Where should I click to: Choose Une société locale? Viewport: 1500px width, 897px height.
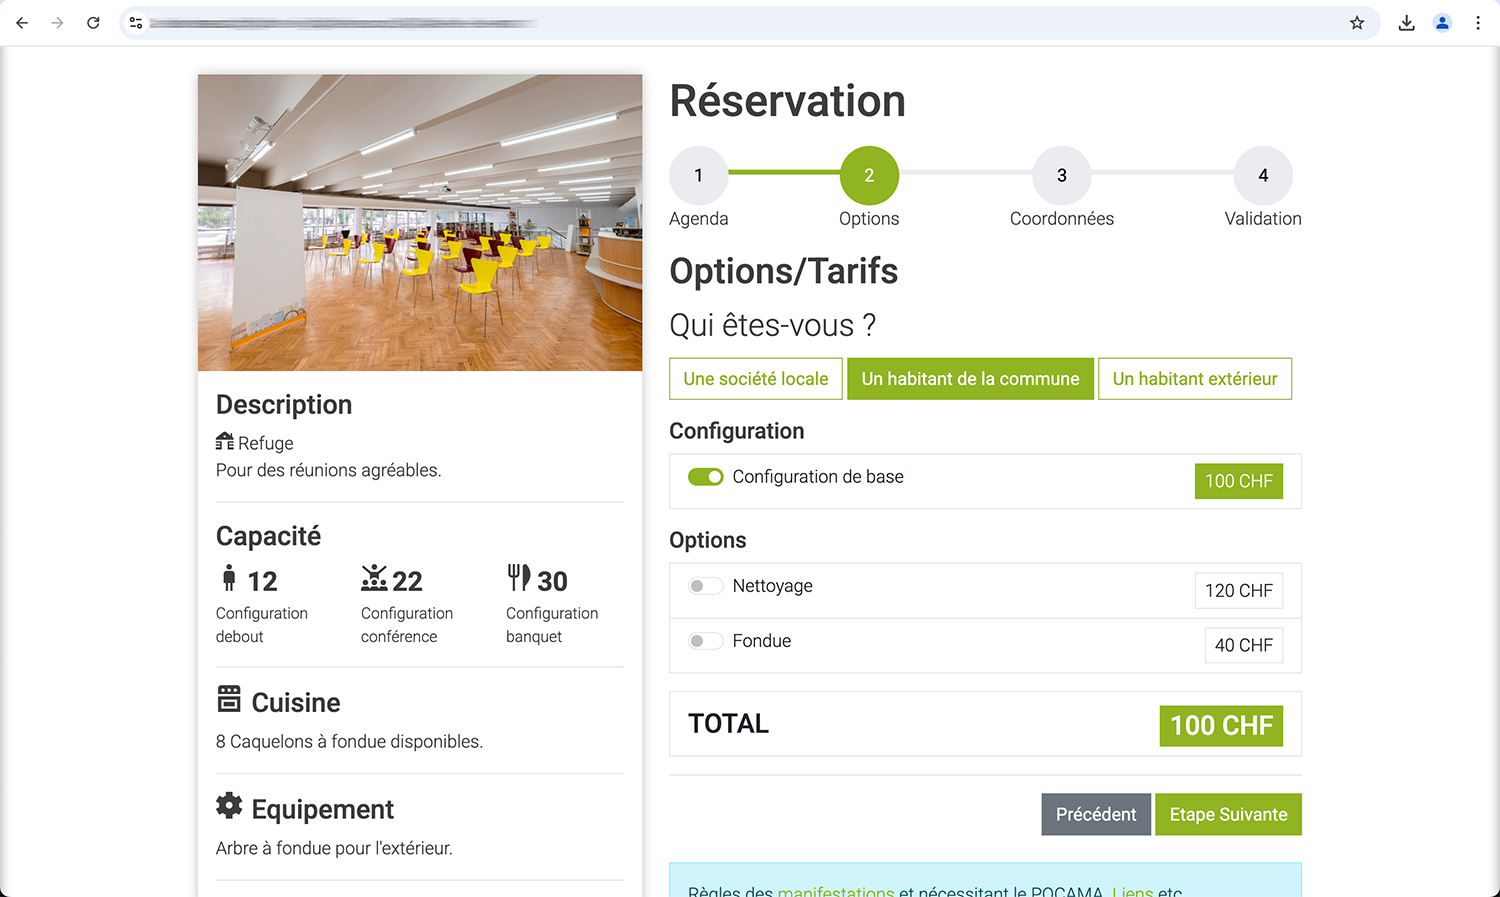click(x=755, y=379)
